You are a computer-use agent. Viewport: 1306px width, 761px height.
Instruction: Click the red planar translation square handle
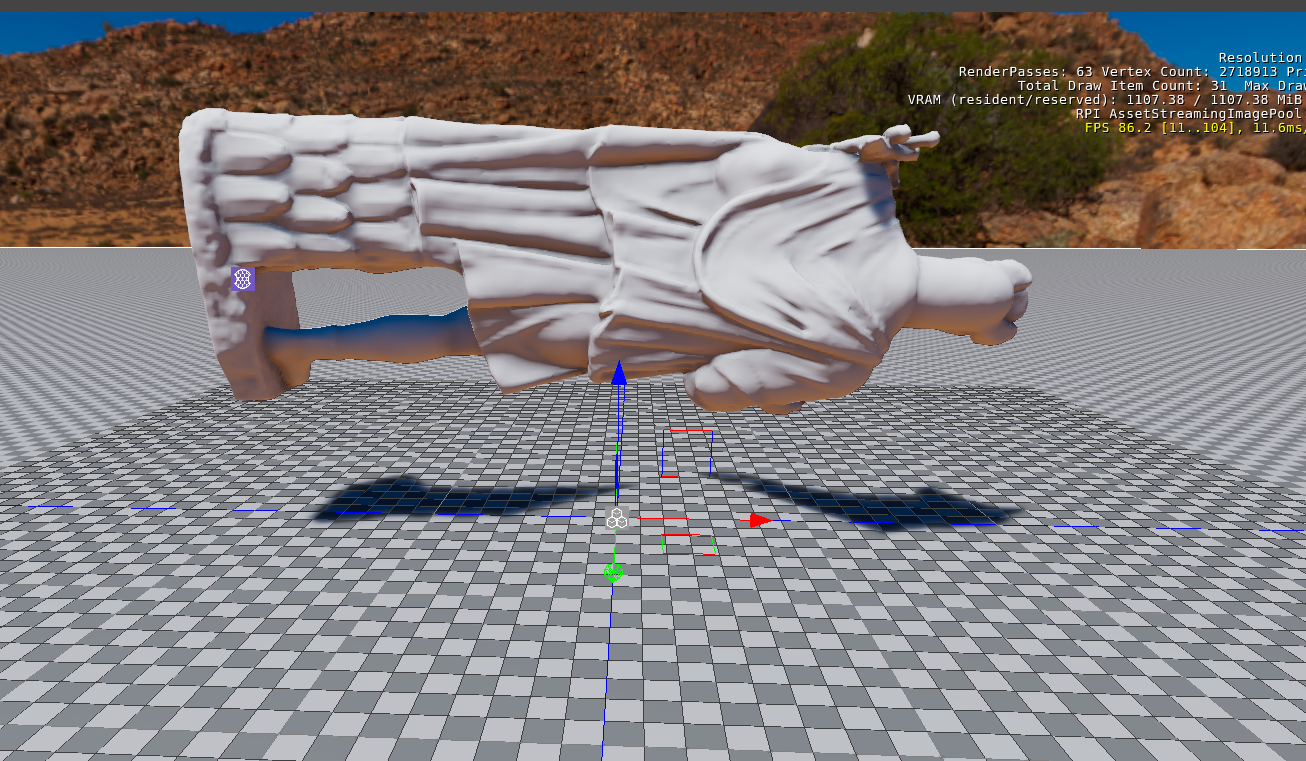click(x=686, y=452)
